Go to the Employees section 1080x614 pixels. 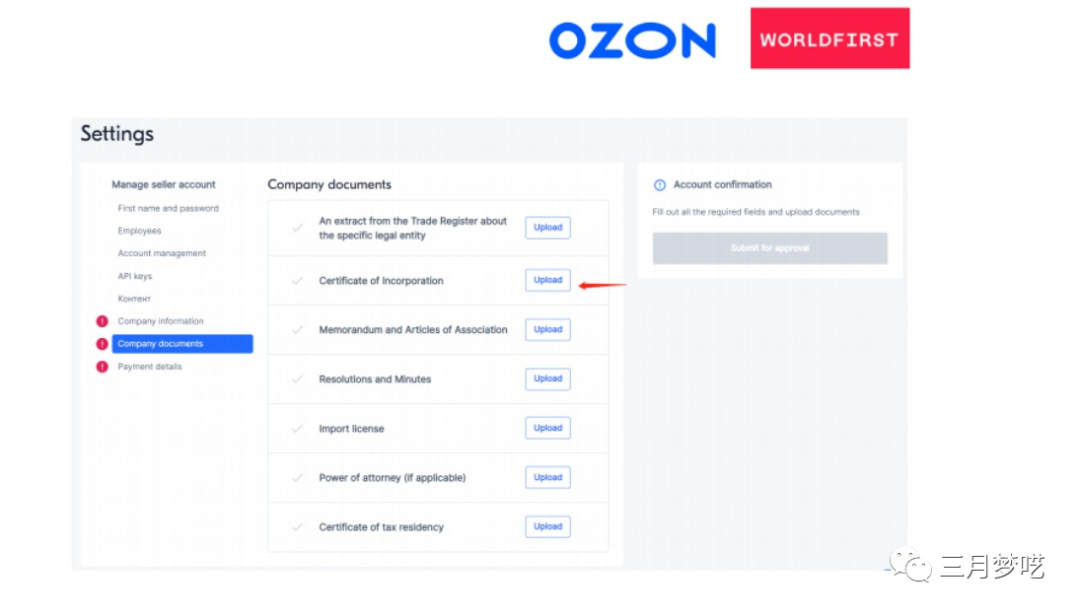[139, 231]
